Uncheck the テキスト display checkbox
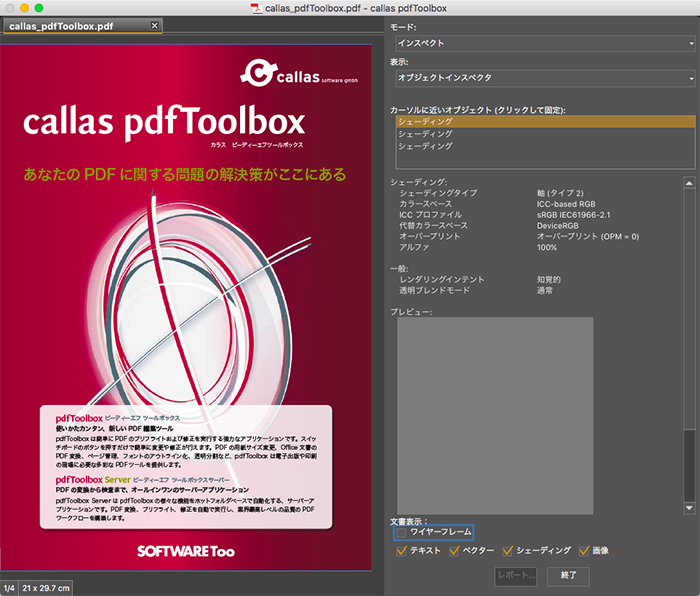 (x=401, y=550)
